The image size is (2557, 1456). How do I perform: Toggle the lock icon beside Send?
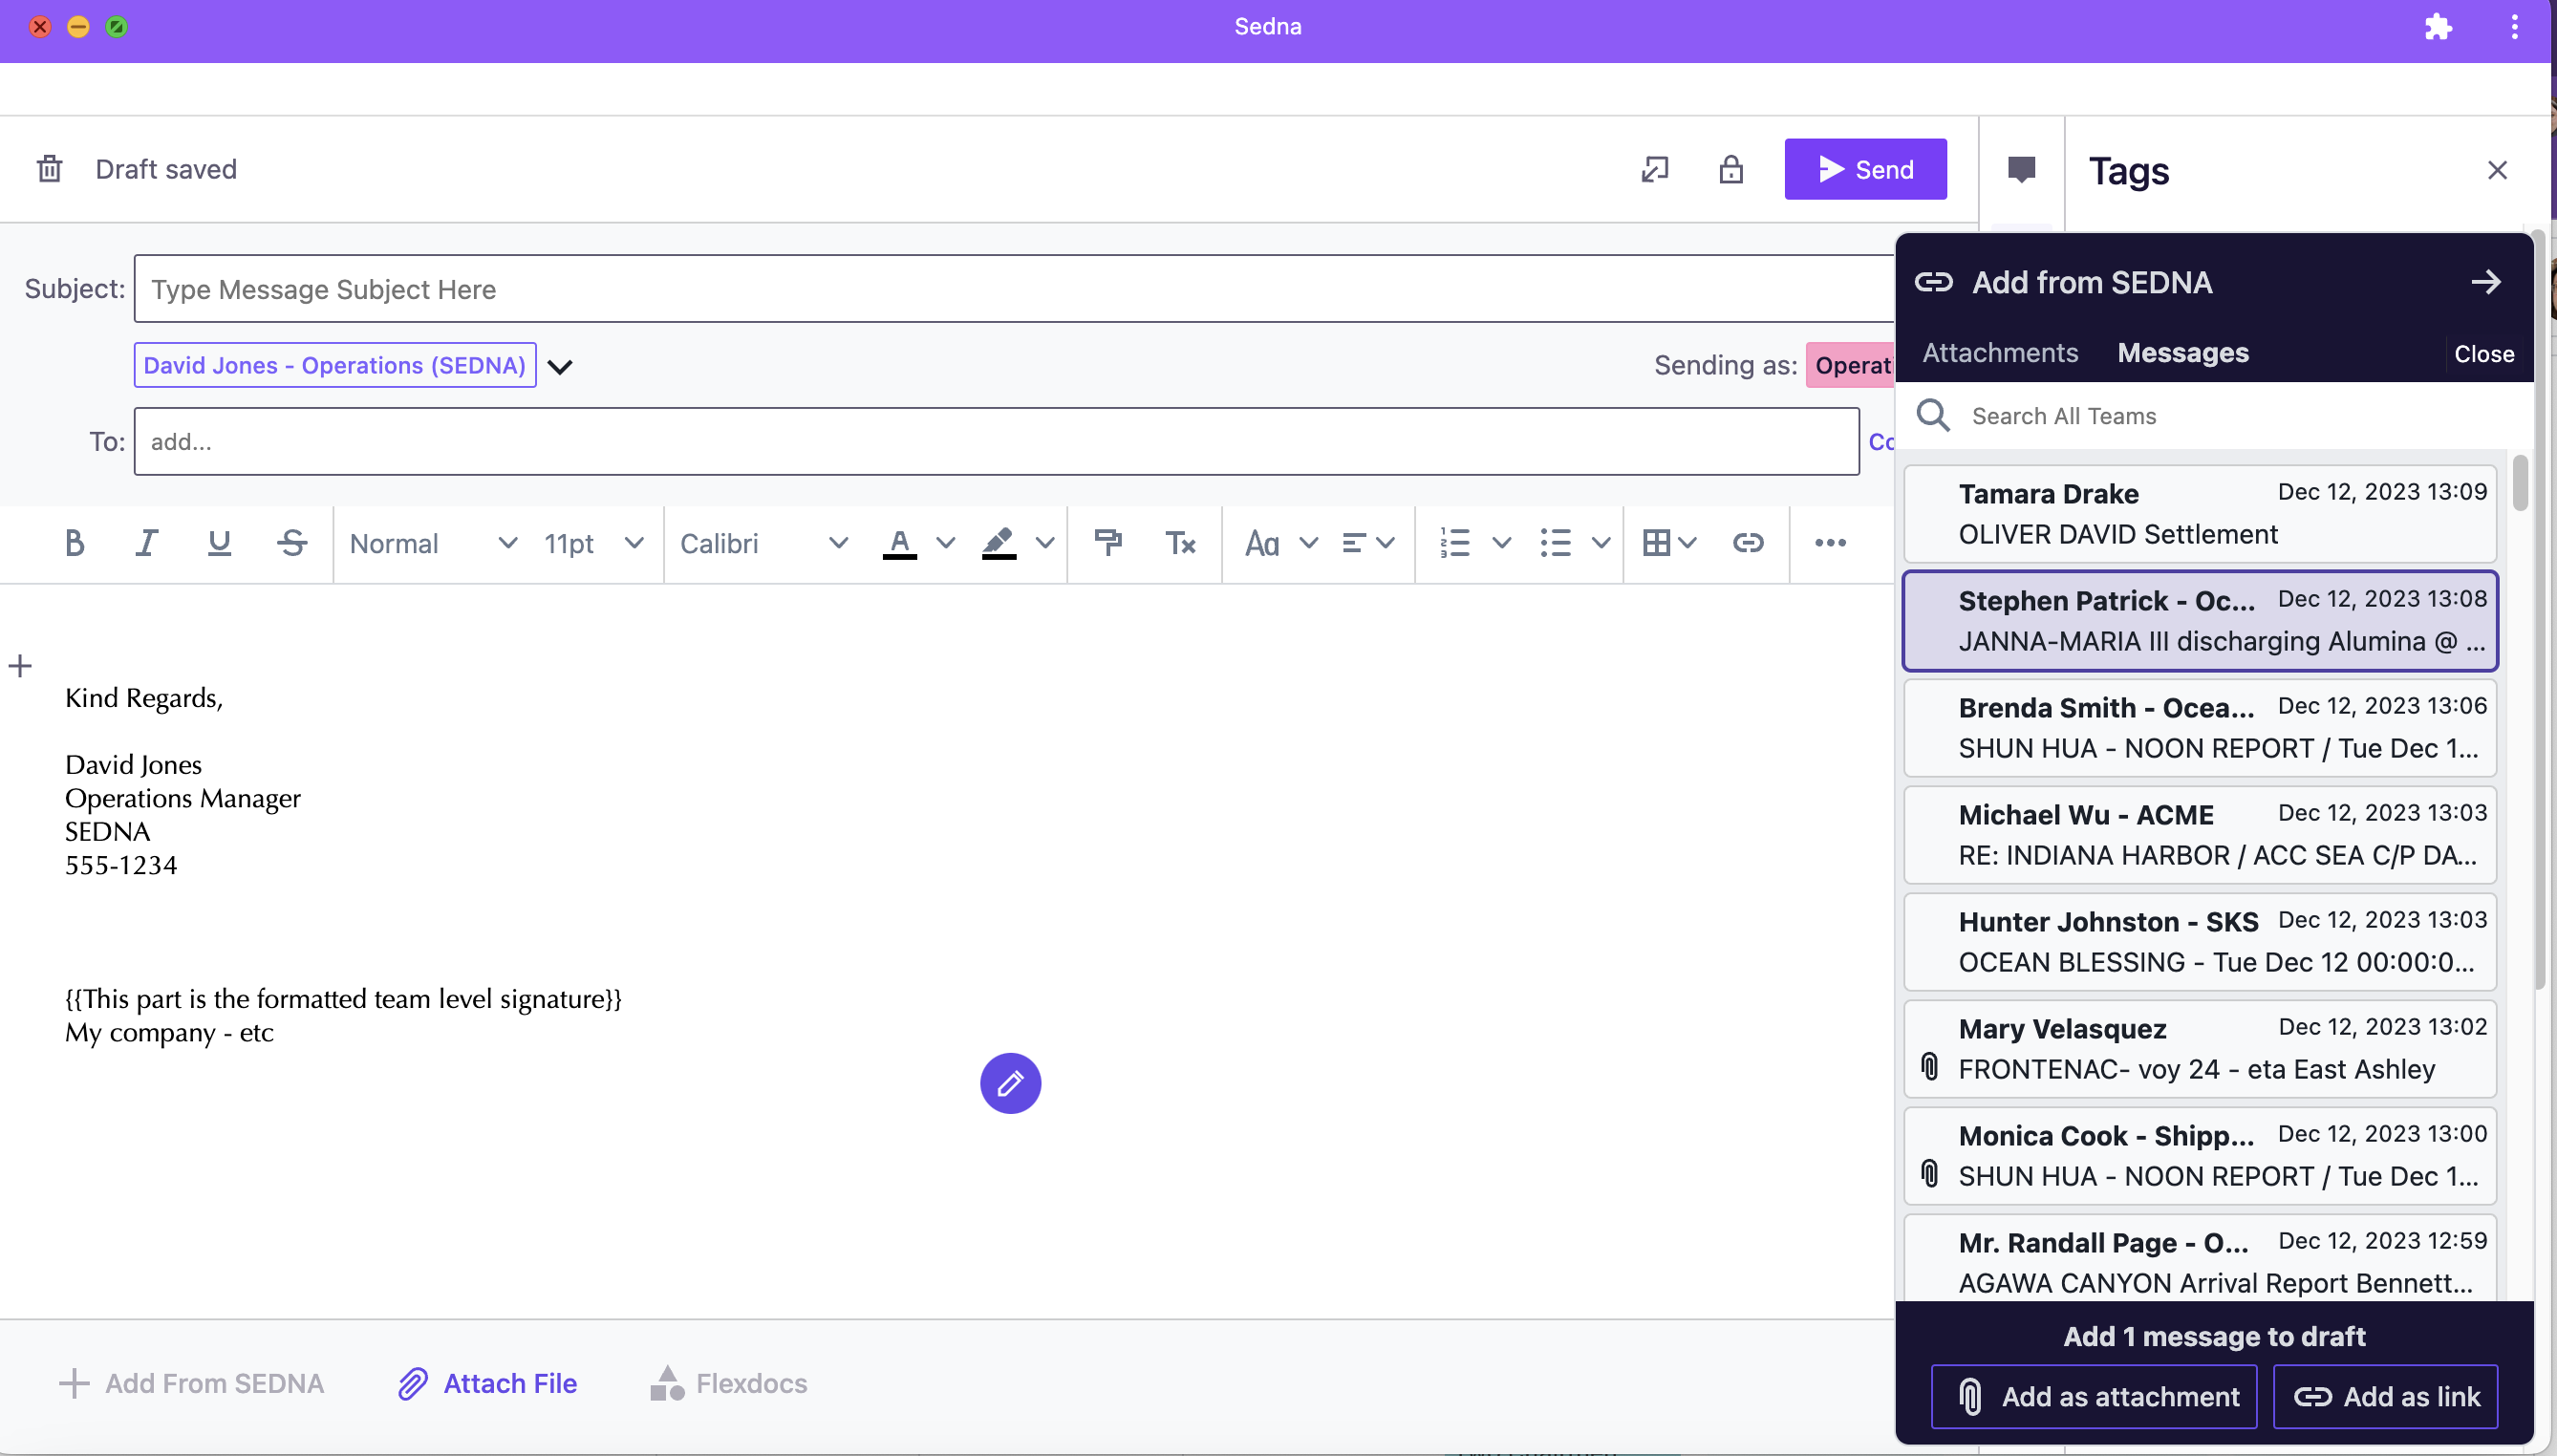point(1731,169)
